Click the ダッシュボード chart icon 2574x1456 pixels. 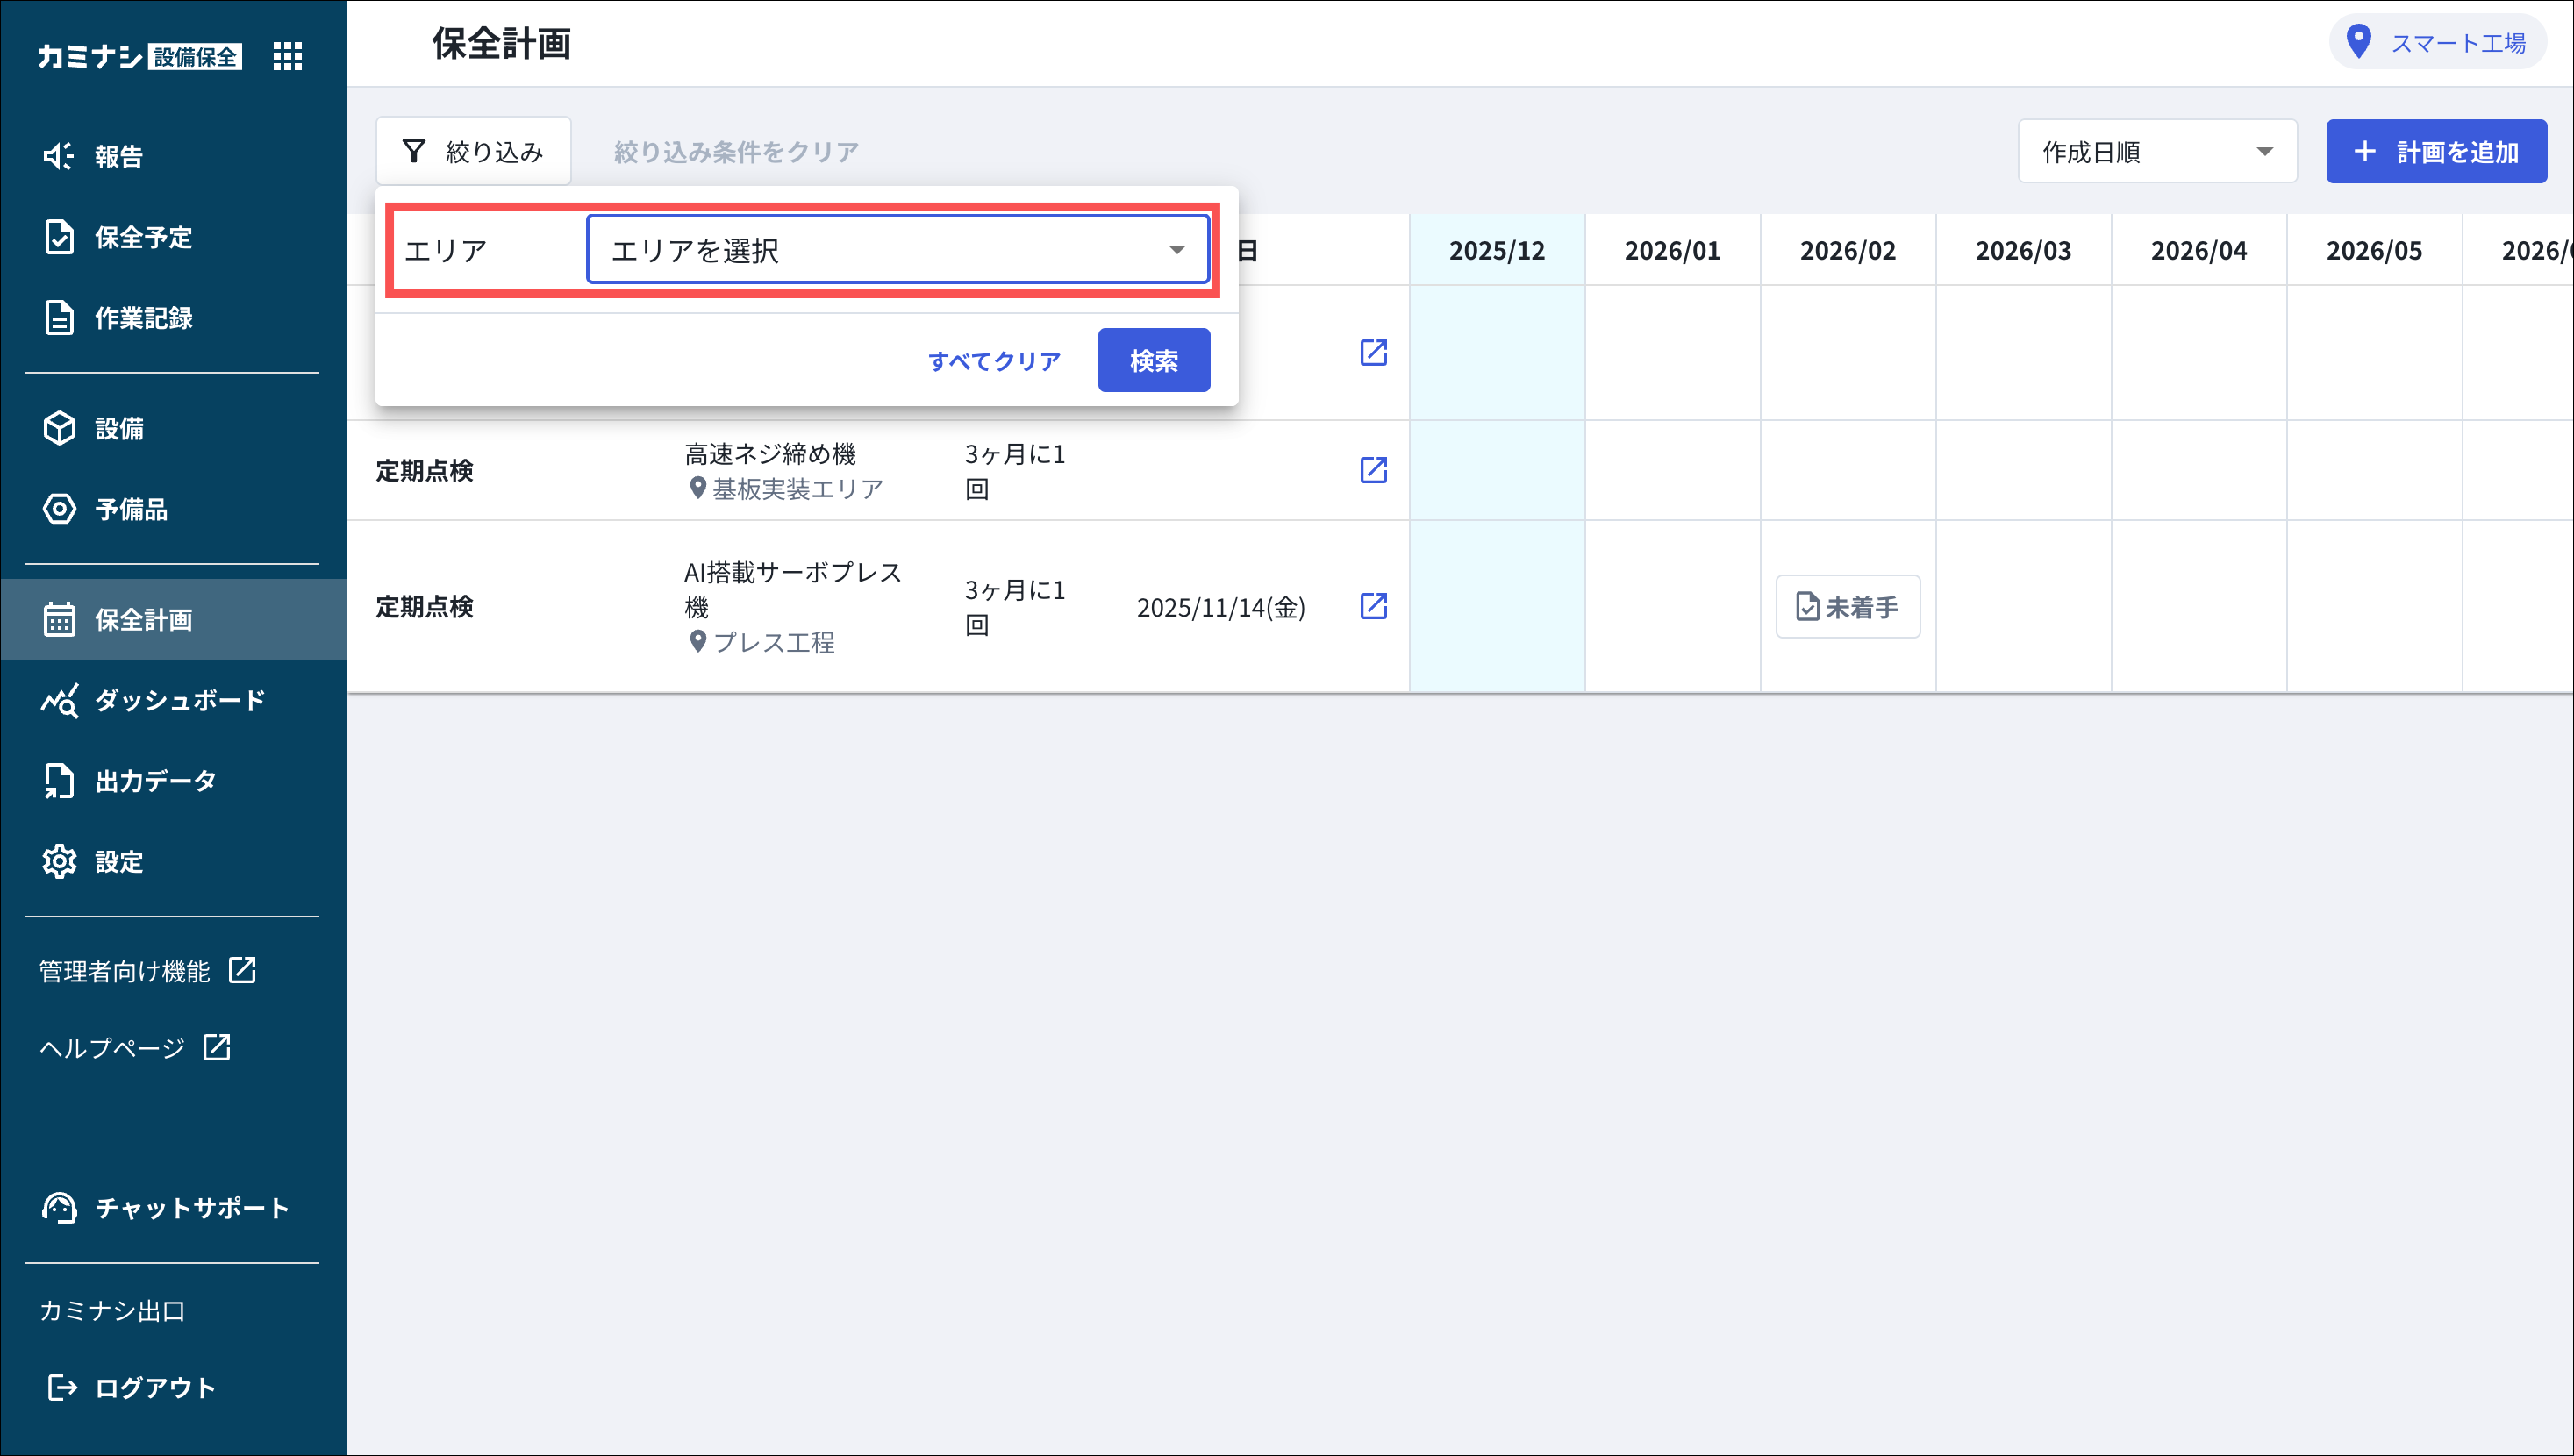pyautogui.click(x=59, y=700)
